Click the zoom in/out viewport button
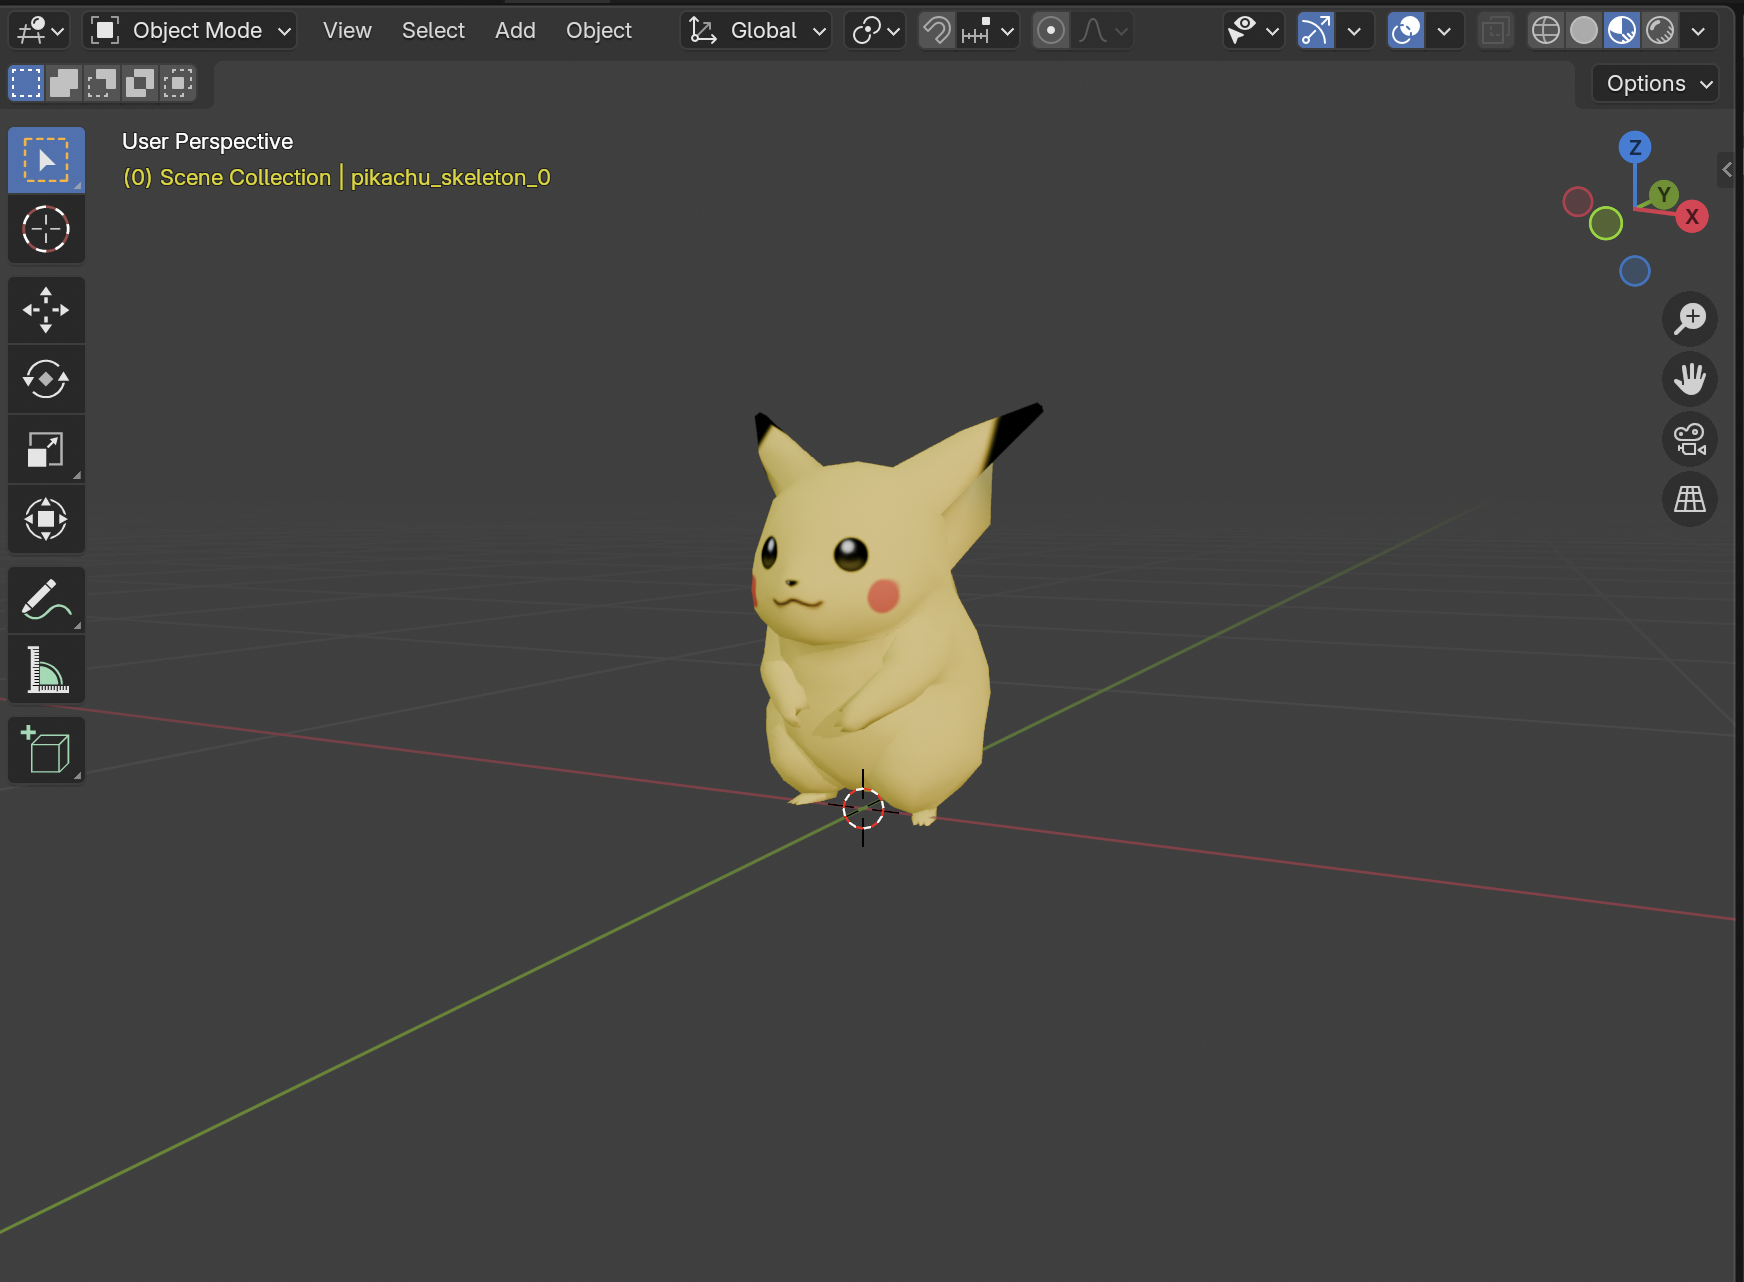 pyautogui.click(x=1690, y=319)
